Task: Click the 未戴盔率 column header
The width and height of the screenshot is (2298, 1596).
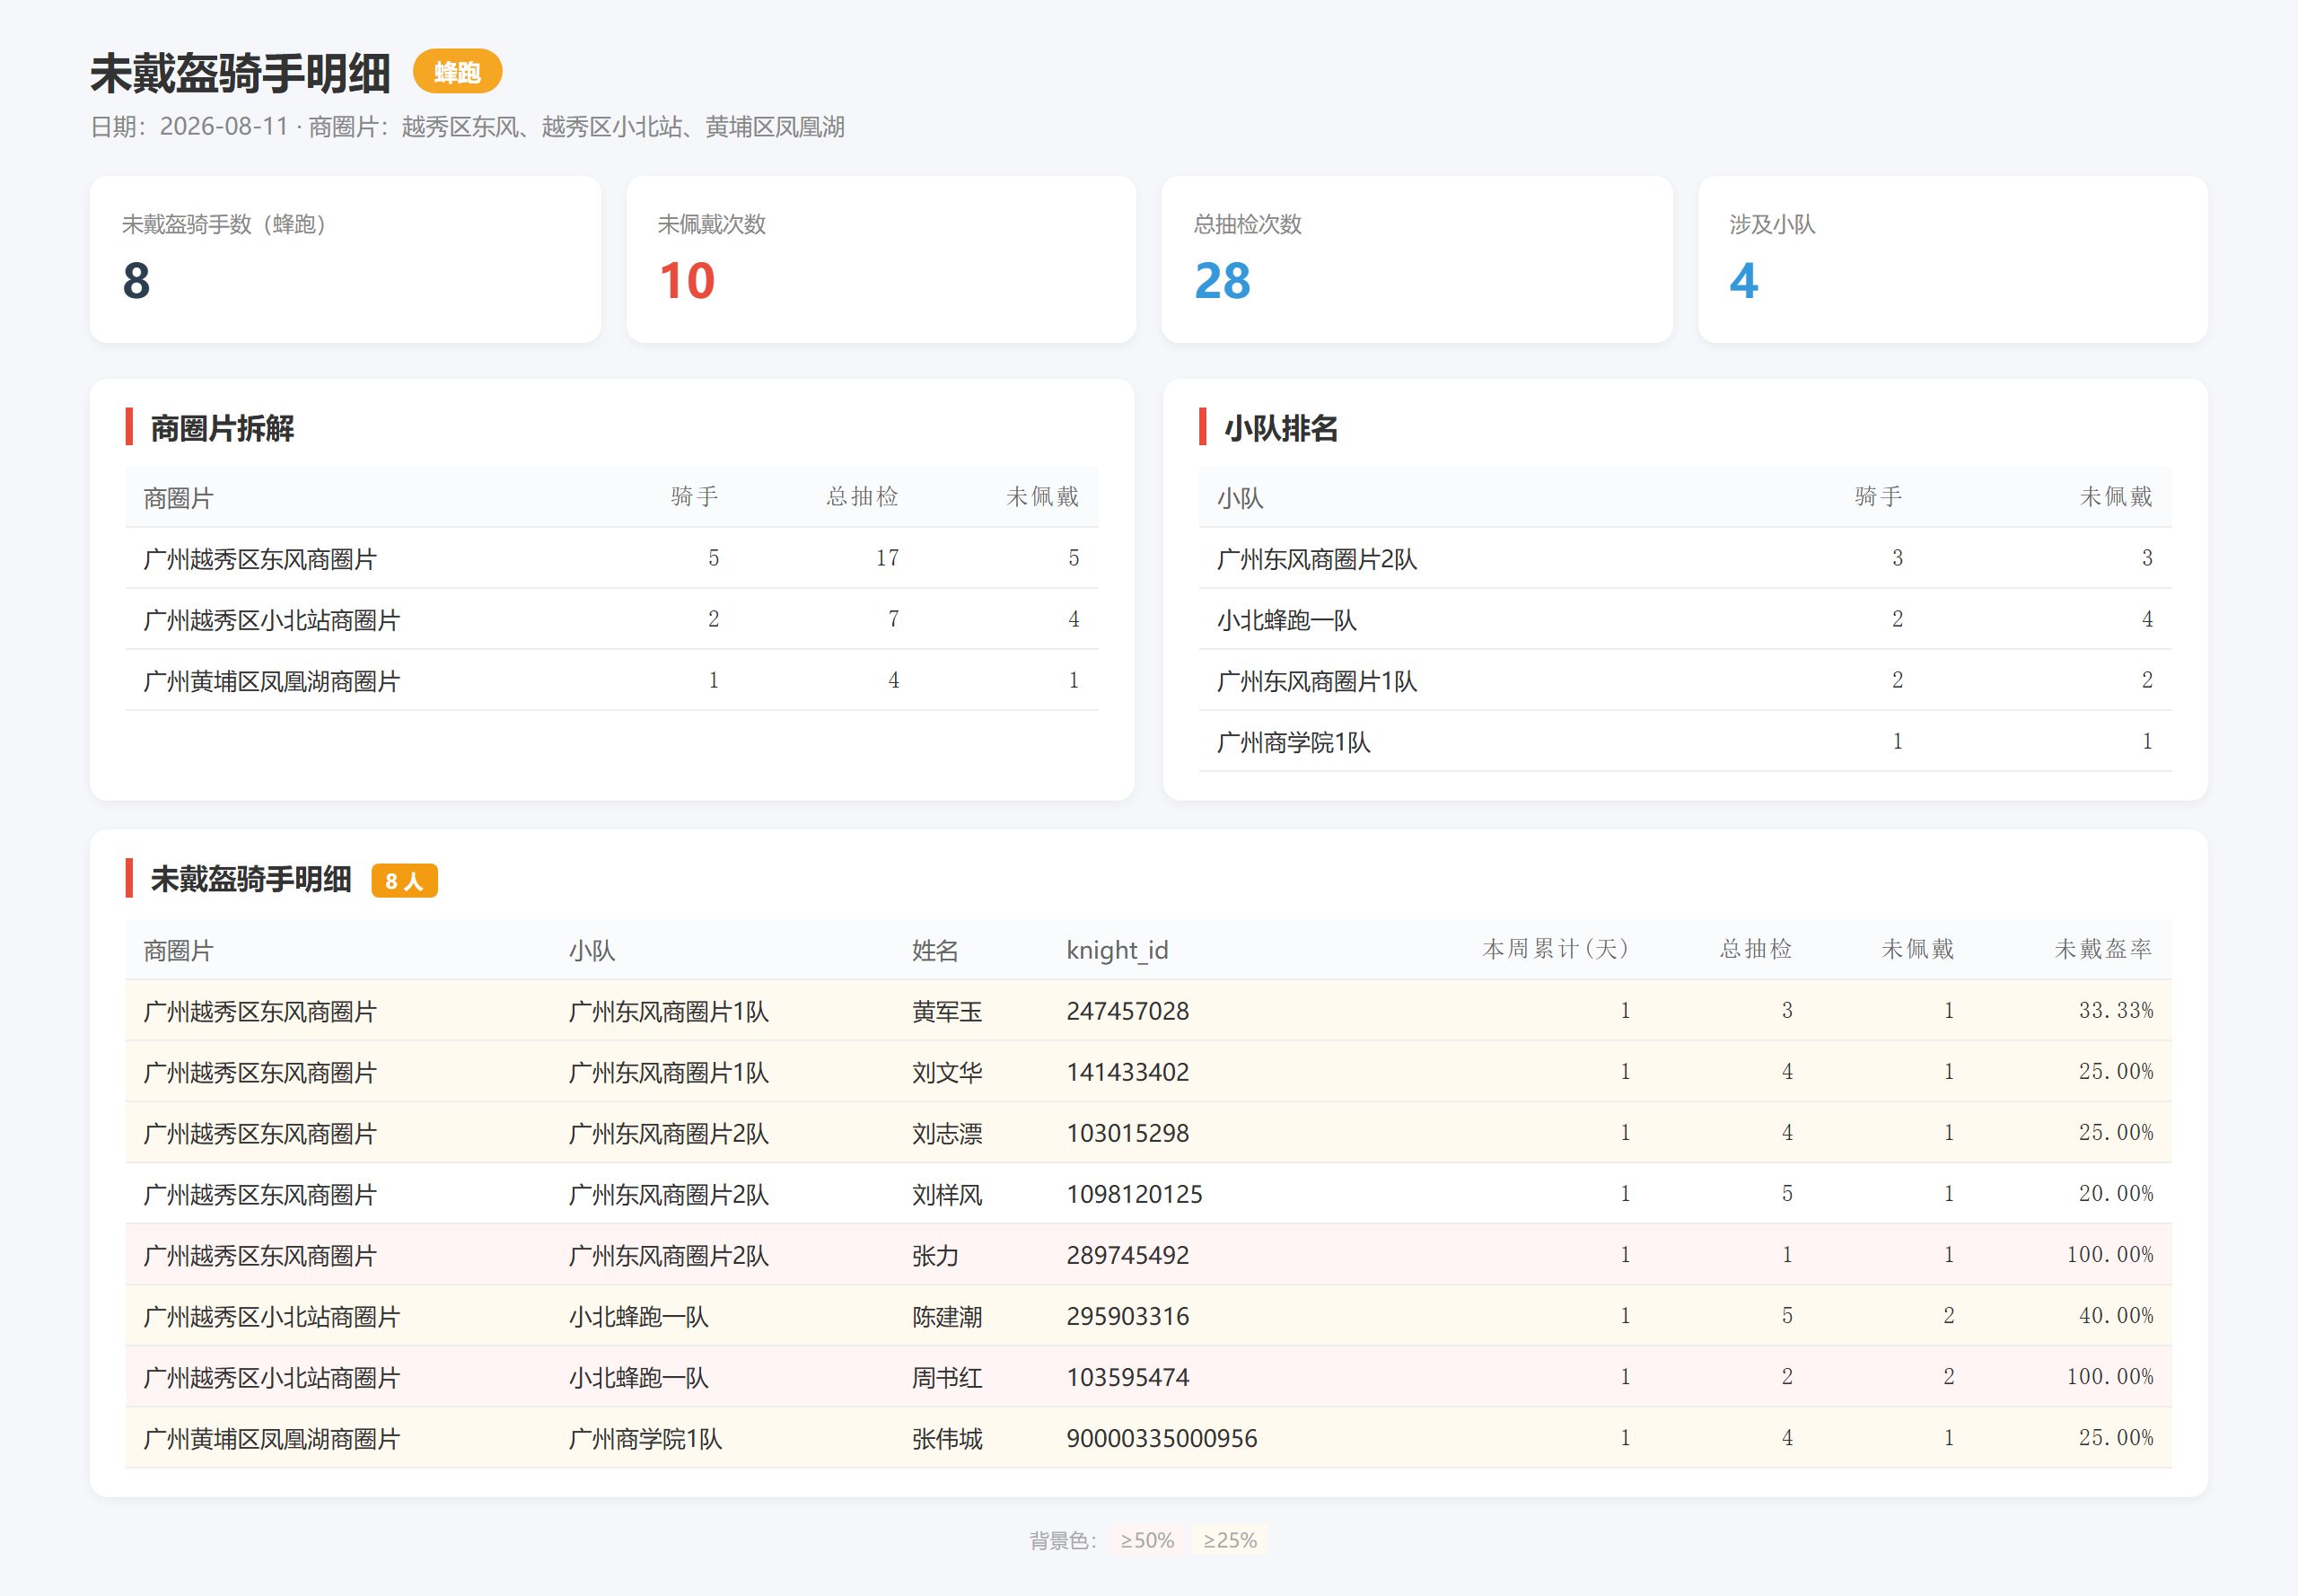Action: coord(2103,949)
